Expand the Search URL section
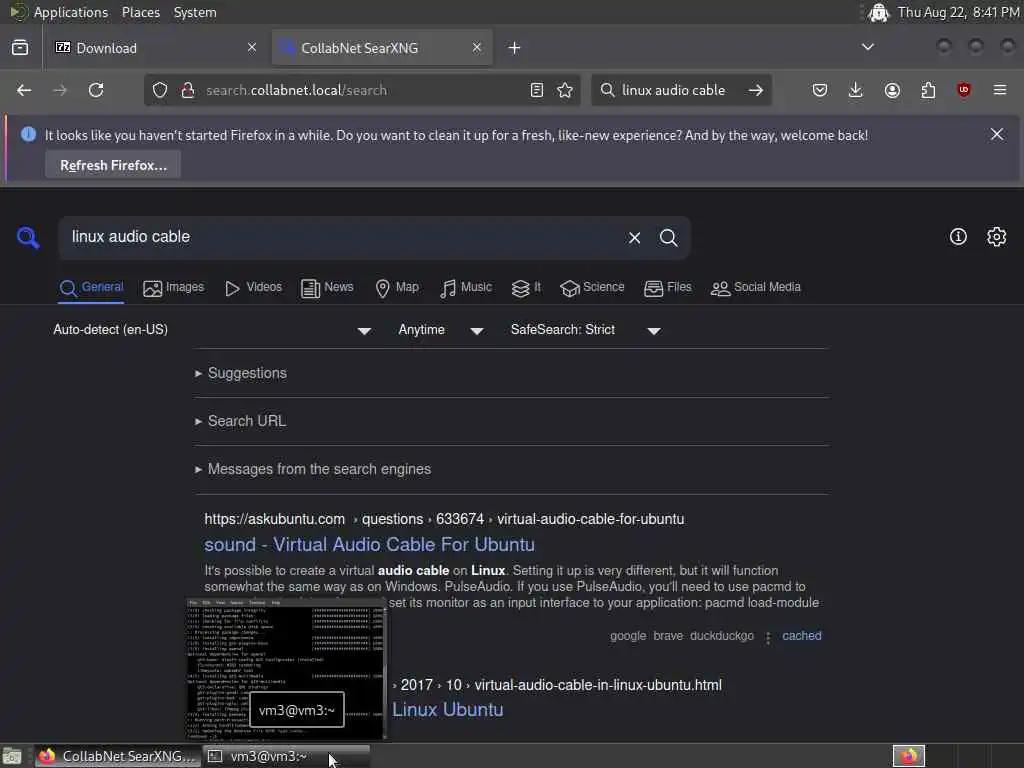This screenshot has width=1024, height=768. (240, 421)
